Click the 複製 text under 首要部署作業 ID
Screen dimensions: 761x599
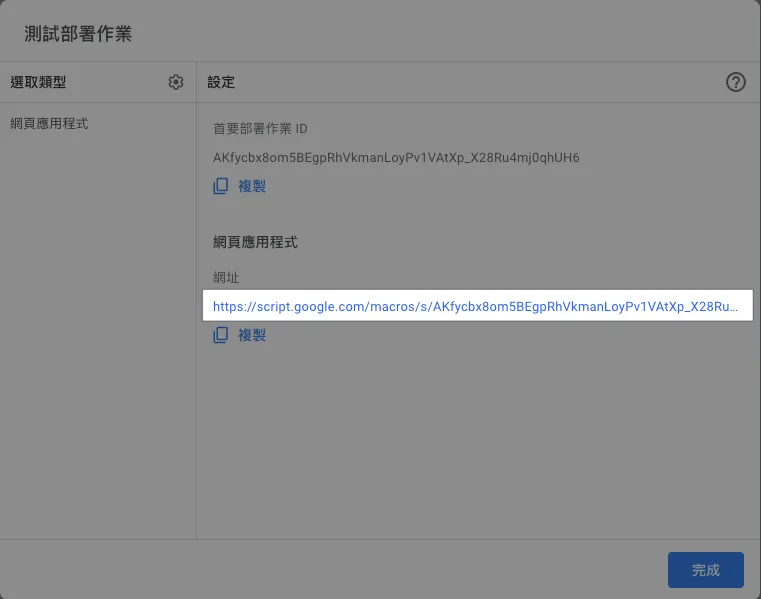252,186
